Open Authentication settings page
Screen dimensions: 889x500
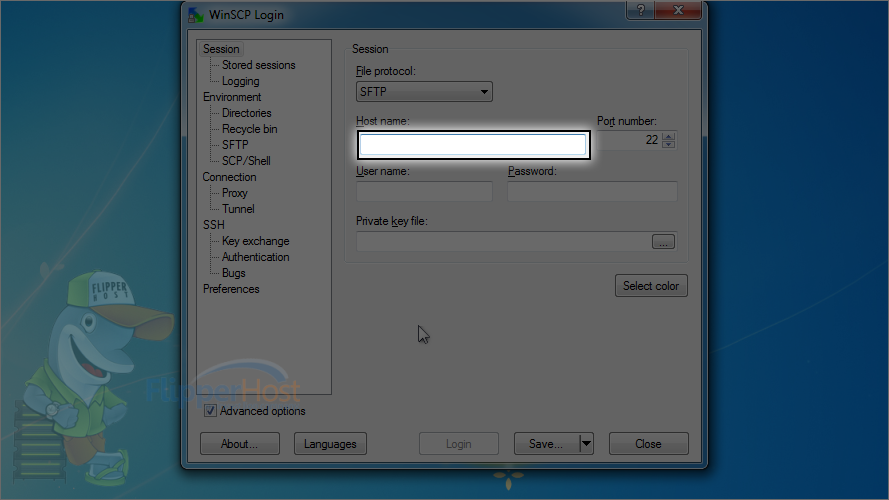(x=256, y=257)
